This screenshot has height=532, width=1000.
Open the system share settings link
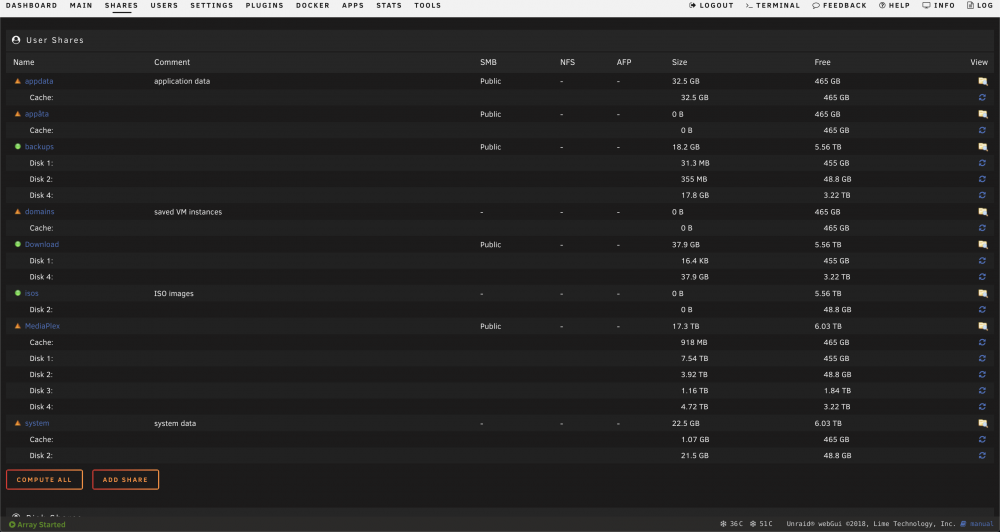pos(37,423)
